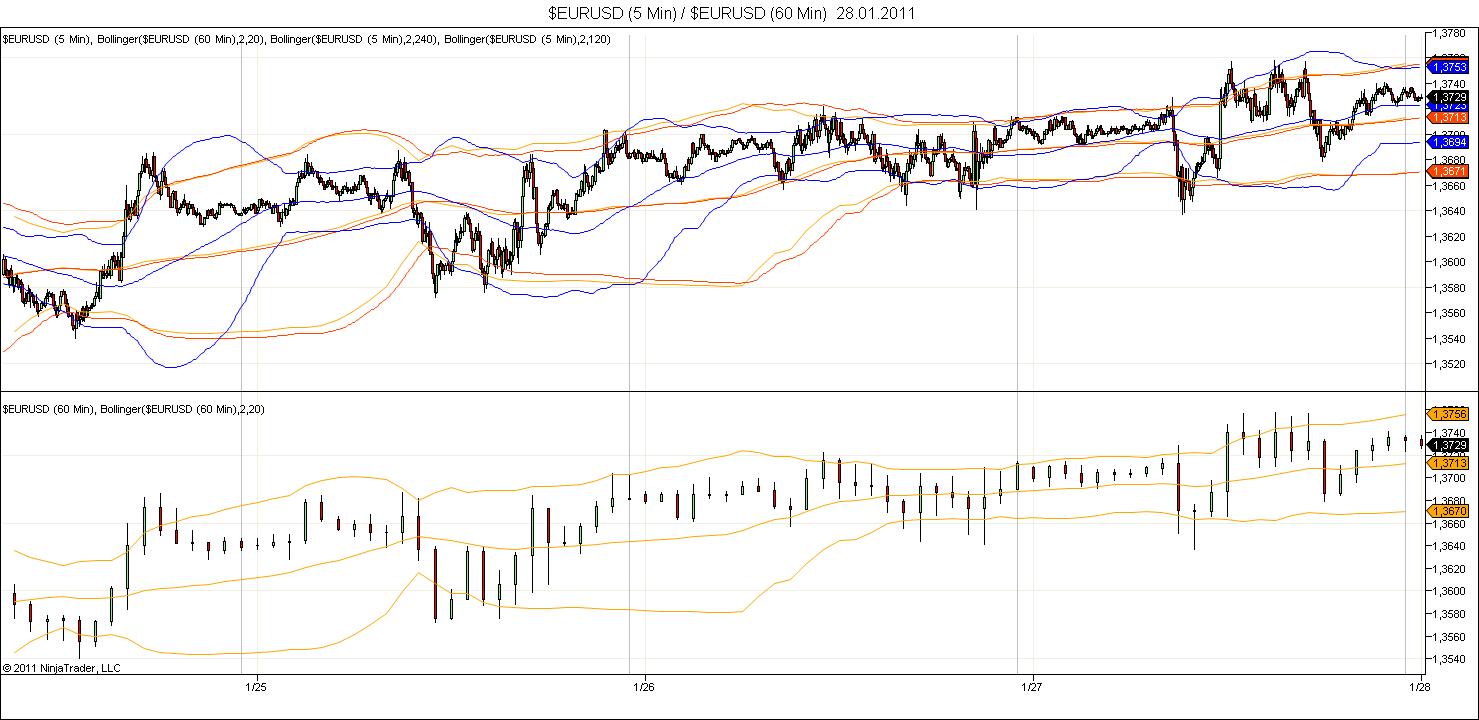Image resolution: width=1479 pixels, height=720 pixels.
Task: Click the 1,3520 price axis label
Action: pos(1451,364)
